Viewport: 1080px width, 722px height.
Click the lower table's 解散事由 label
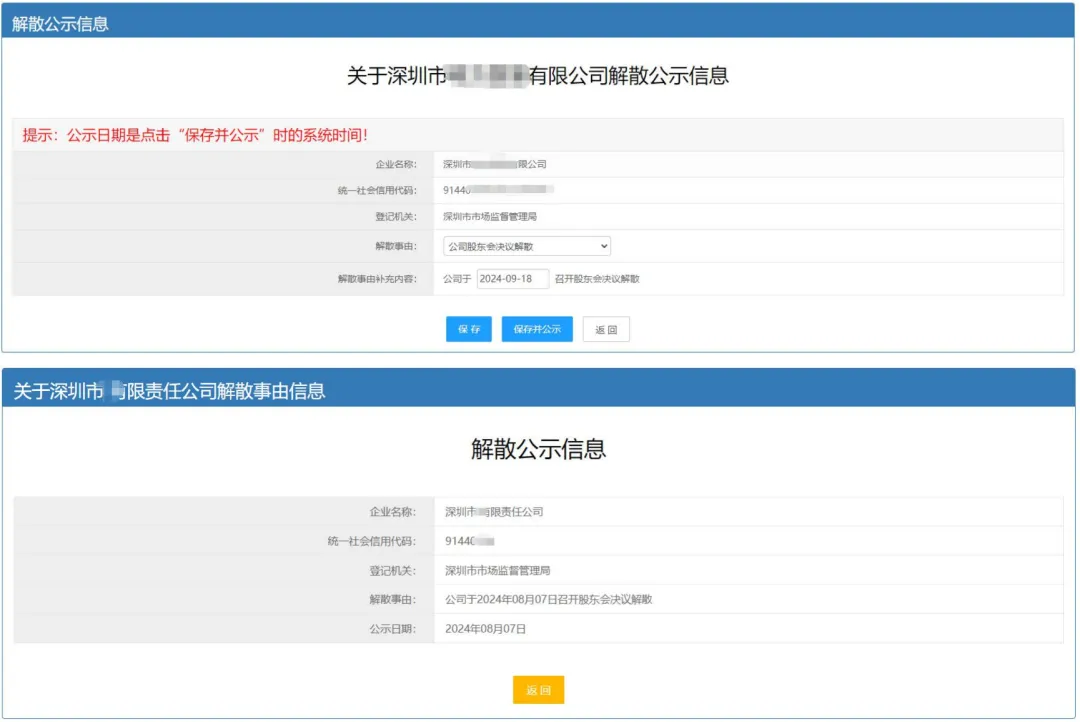(393, 599)
